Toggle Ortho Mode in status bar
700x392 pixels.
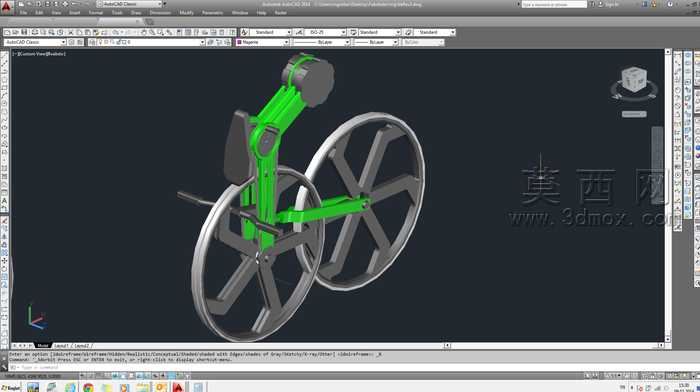coord(107,376)
